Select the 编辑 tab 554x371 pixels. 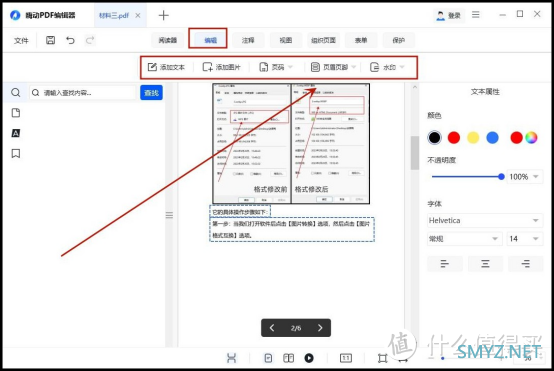[x=210, y=40]
